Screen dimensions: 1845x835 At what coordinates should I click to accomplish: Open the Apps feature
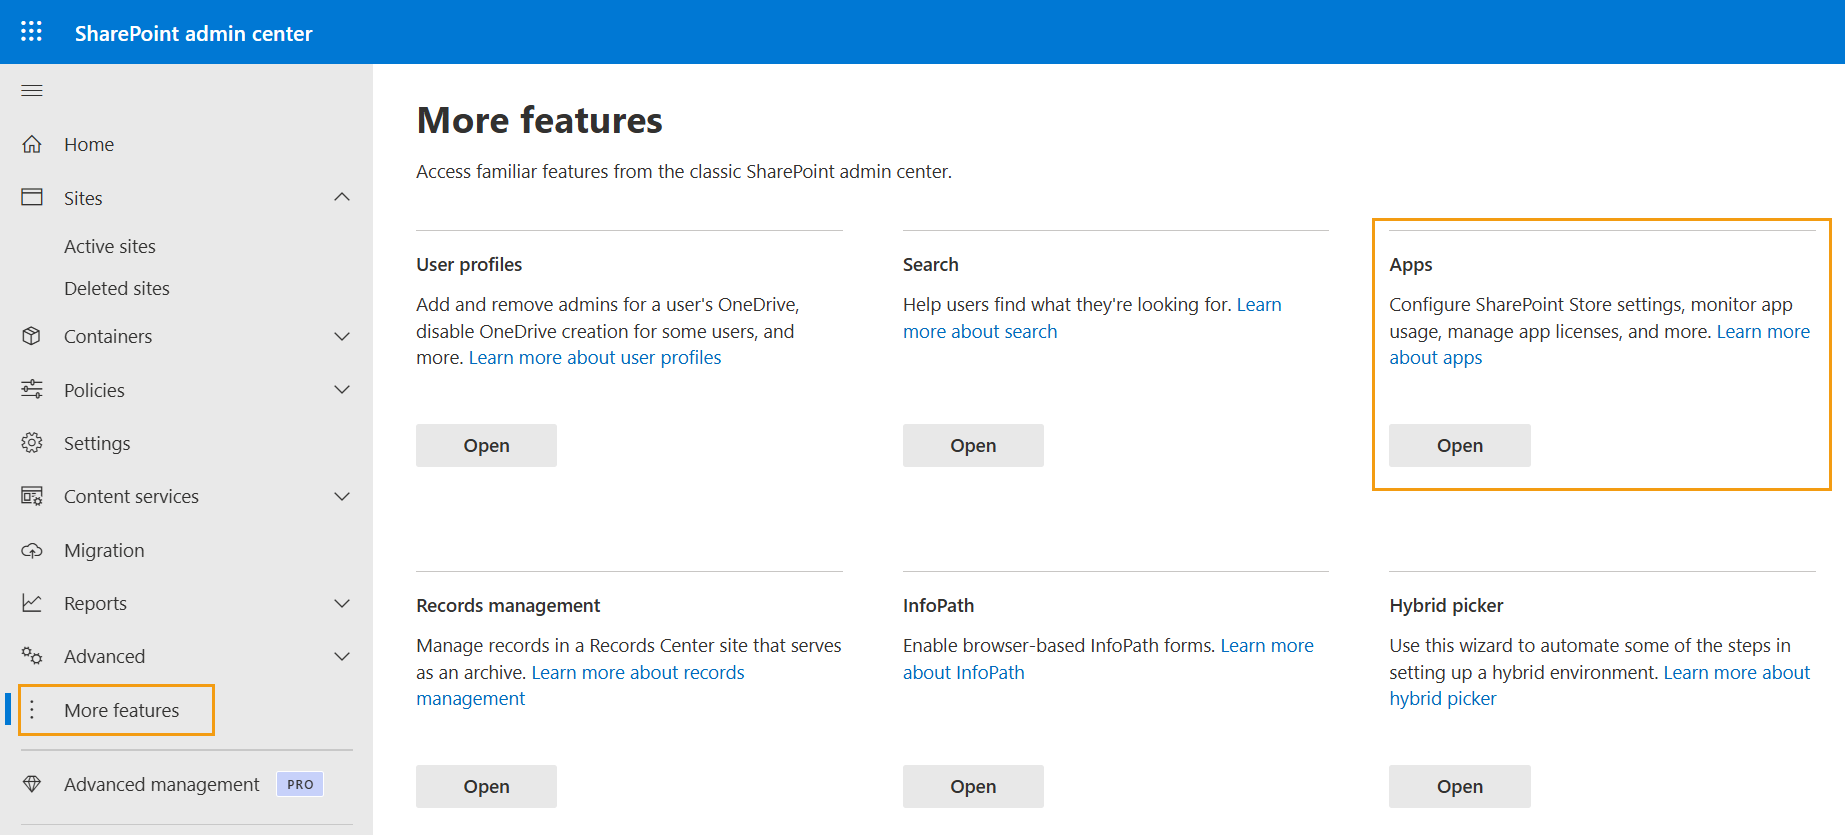click(1459, 445)
